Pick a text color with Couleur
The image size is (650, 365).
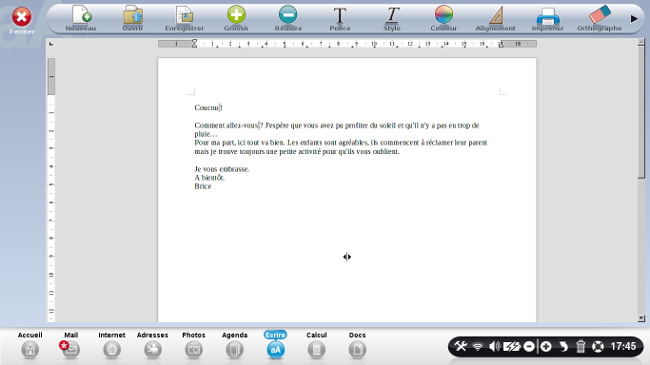click(x=444, y=19)
